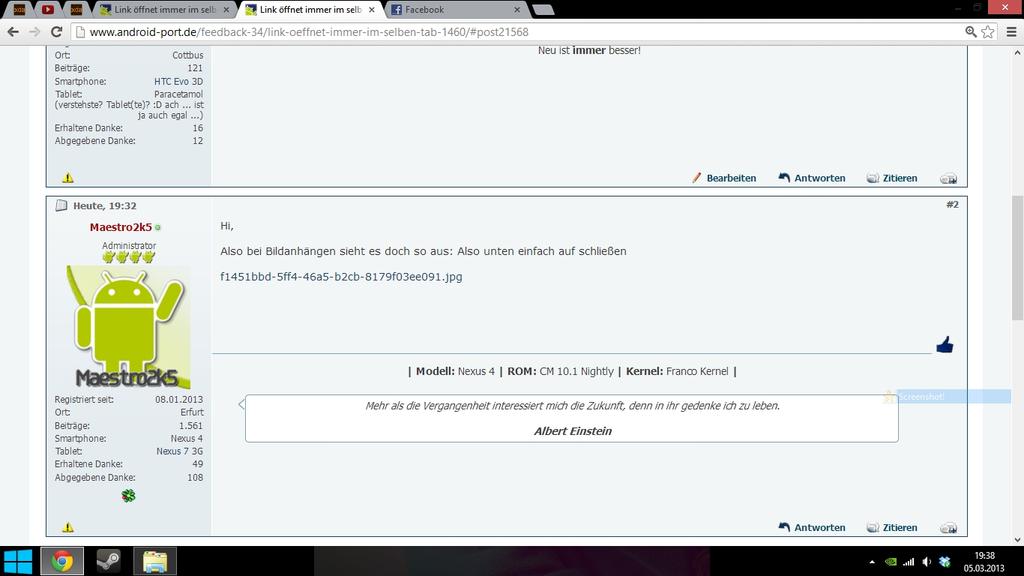Click the address bar URL field

(x=500, y=32)
